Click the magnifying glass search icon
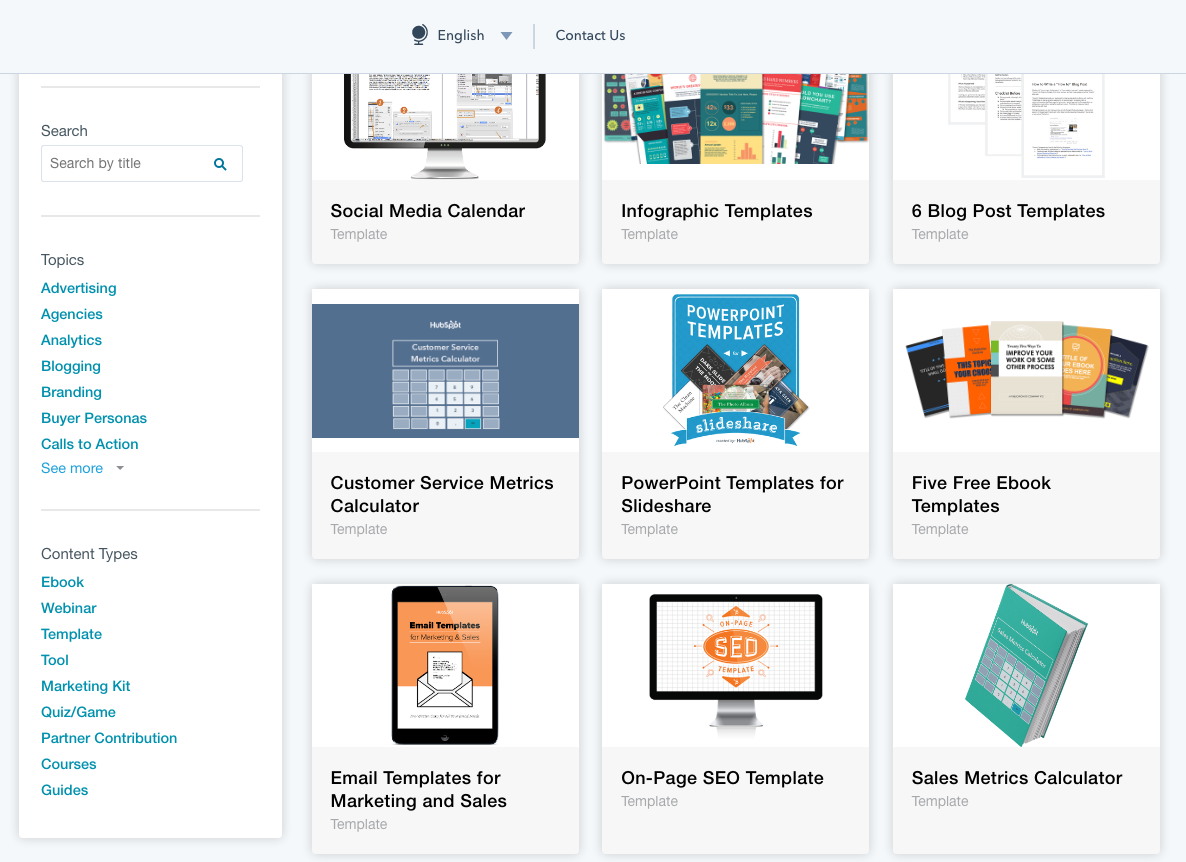Viewport: 1186px width, 862px height. click(x=220, y=164)
